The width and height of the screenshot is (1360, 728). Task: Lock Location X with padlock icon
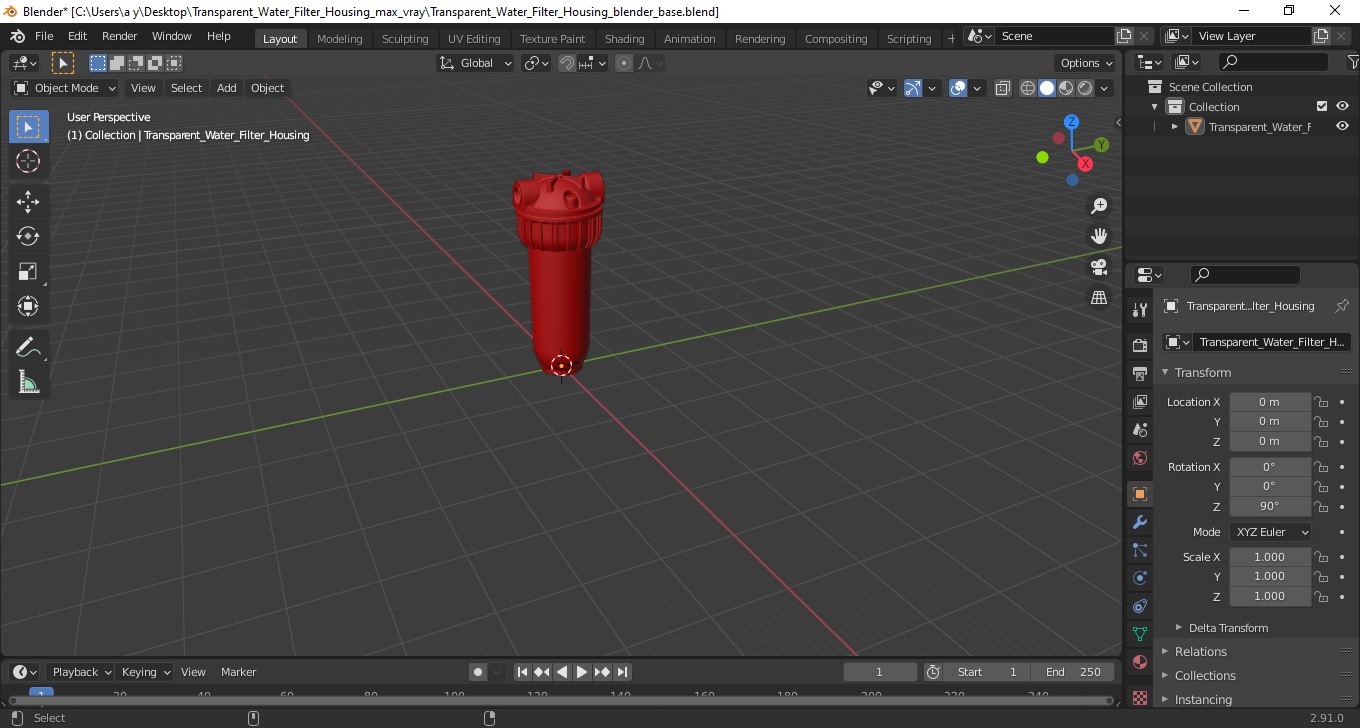[x=1321, y=402]
